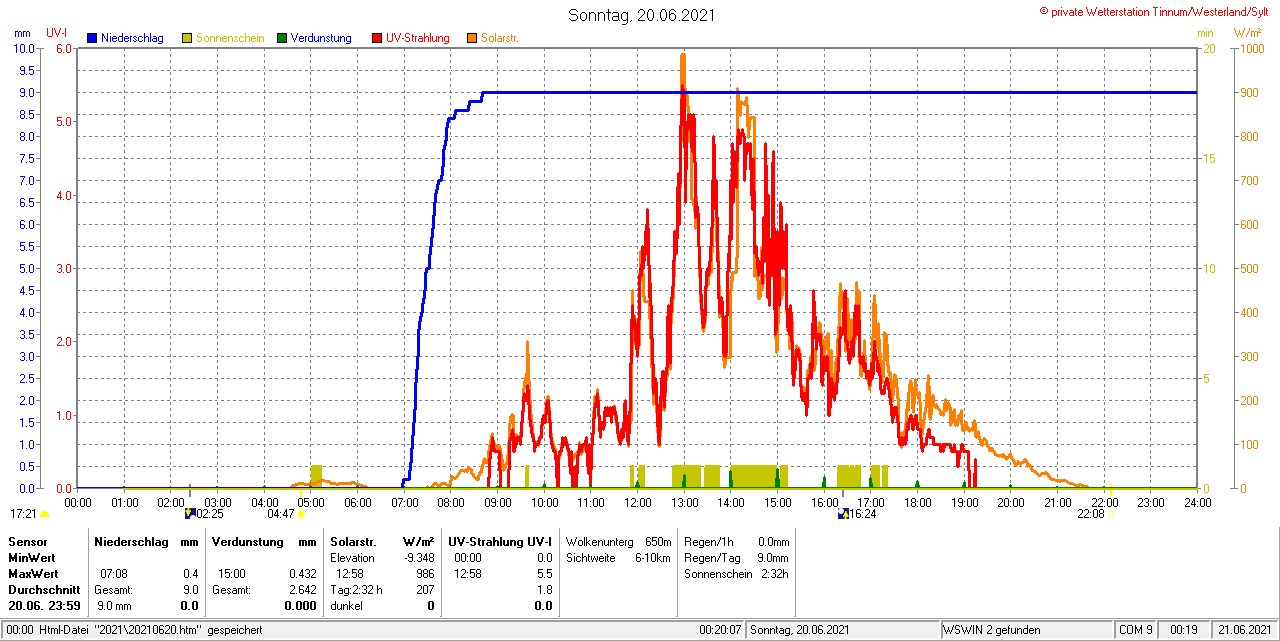This screenshot has width=1280, height=641.
Task: Click the Tag:2:32 h entry
Action: coord(357,590)
